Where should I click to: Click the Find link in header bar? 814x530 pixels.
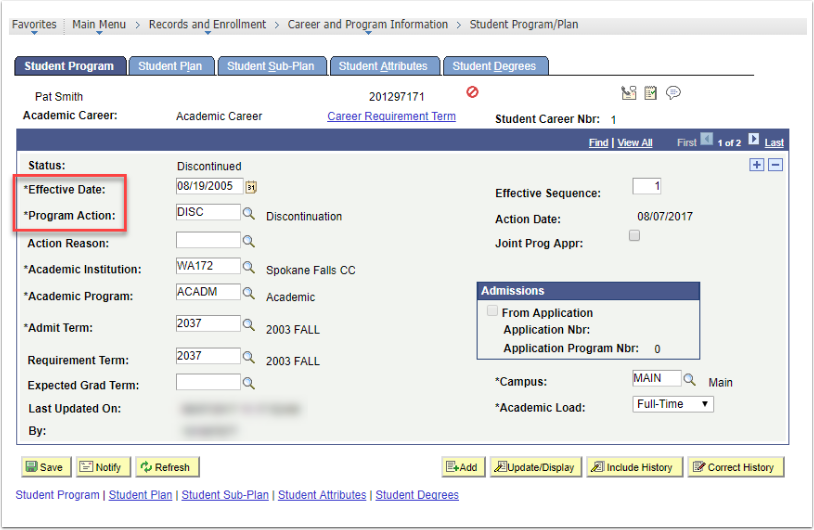tap(598, 143)
